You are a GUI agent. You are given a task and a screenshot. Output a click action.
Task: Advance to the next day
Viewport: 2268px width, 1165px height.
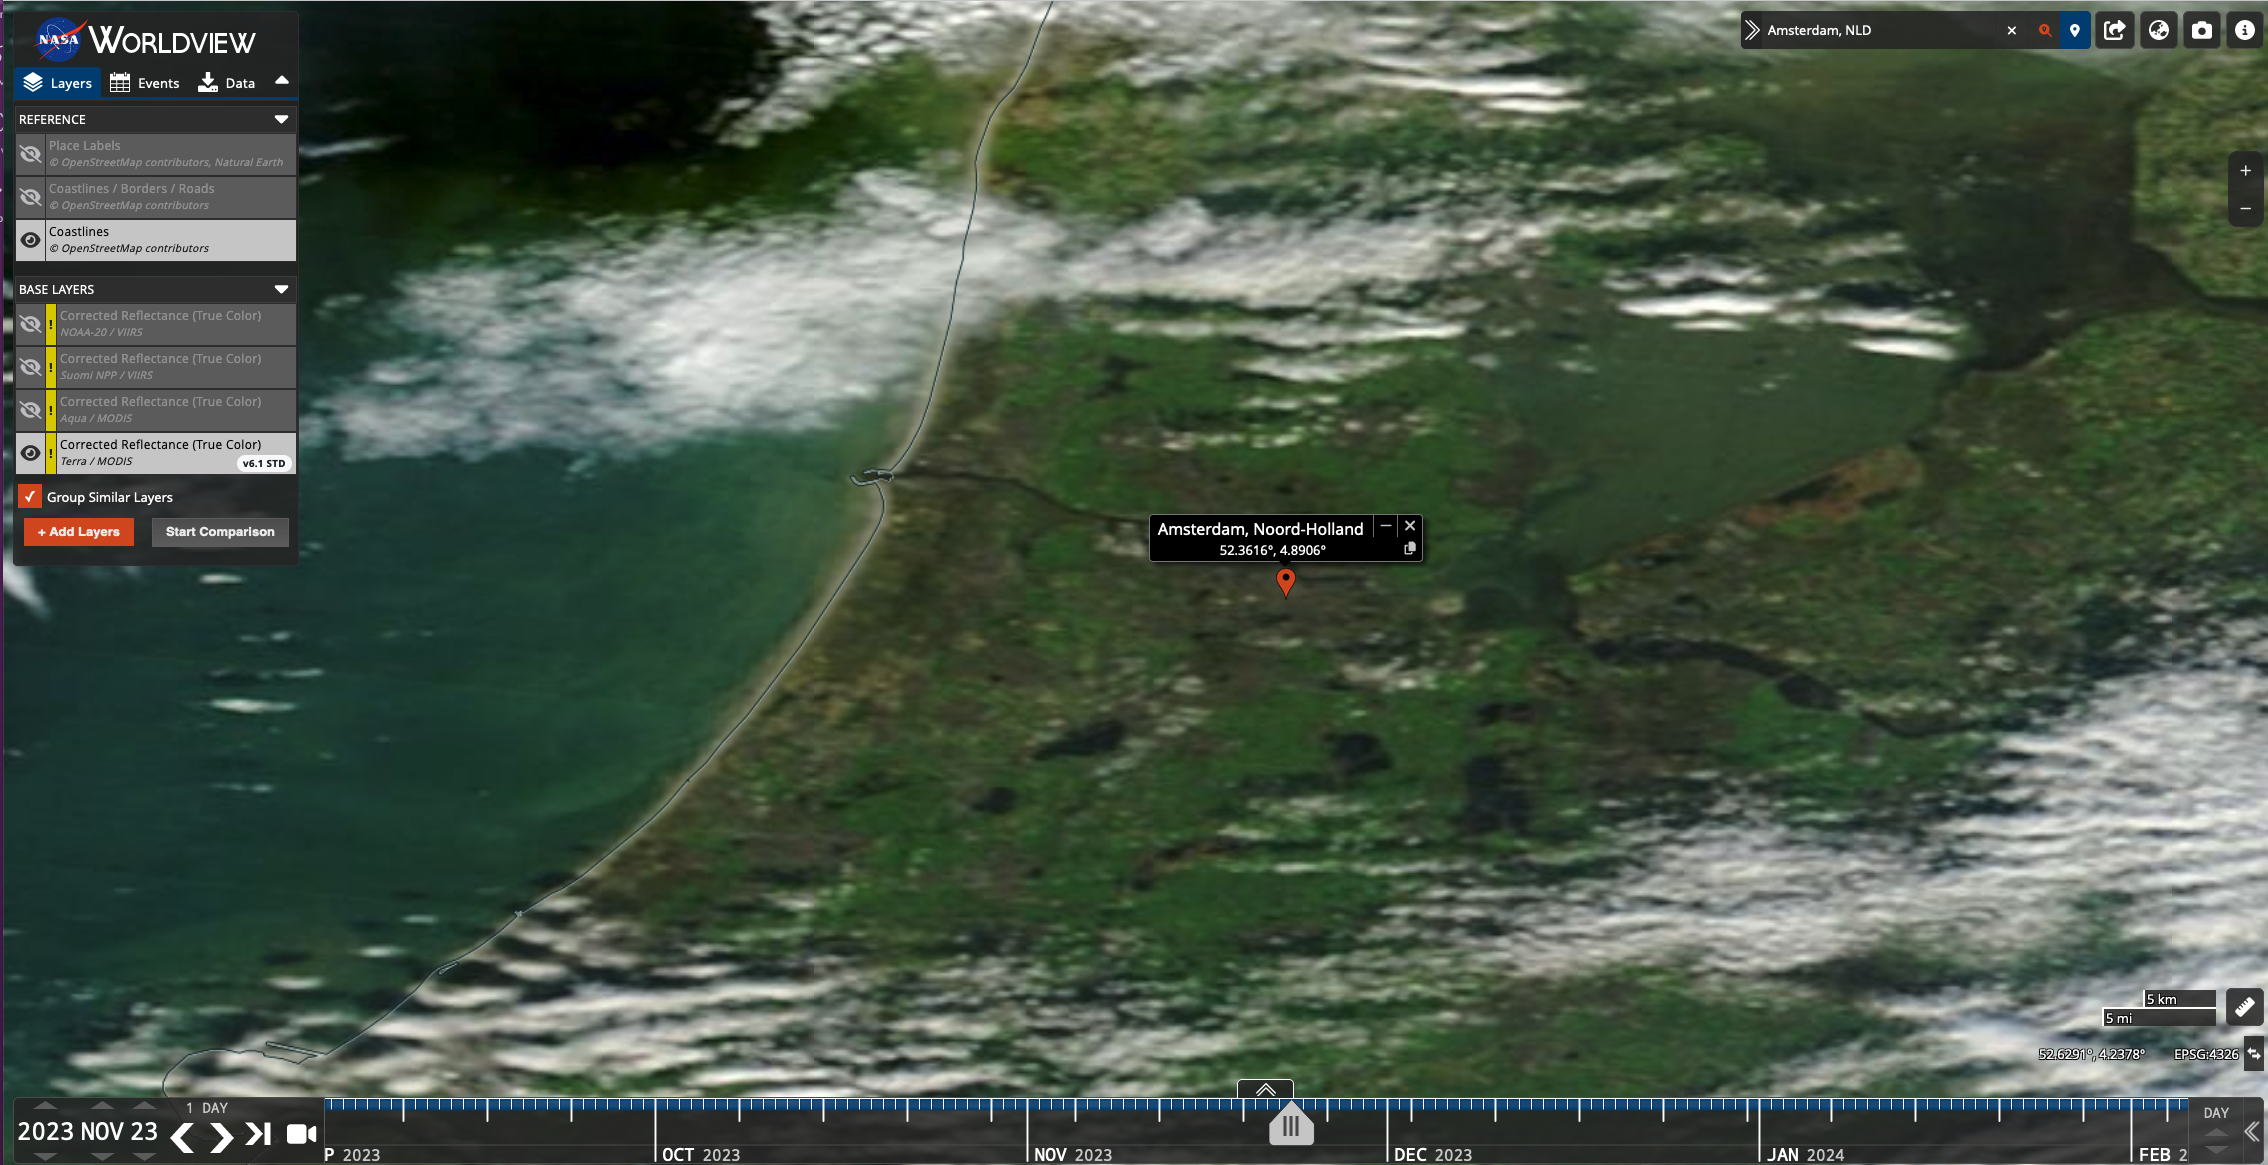coord(221,1136)
